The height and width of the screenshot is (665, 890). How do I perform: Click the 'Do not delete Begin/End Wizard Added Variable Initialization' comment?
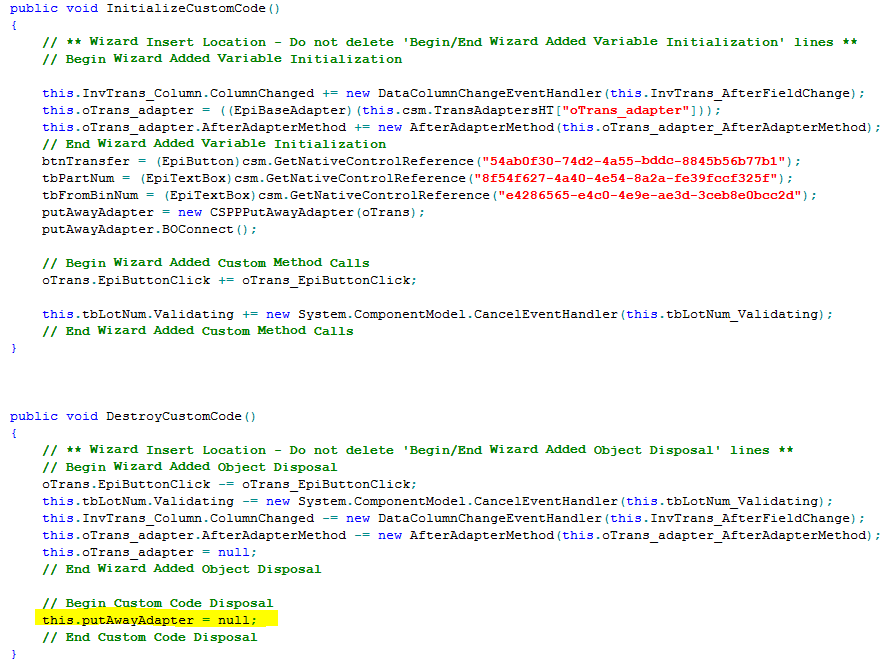450,42
